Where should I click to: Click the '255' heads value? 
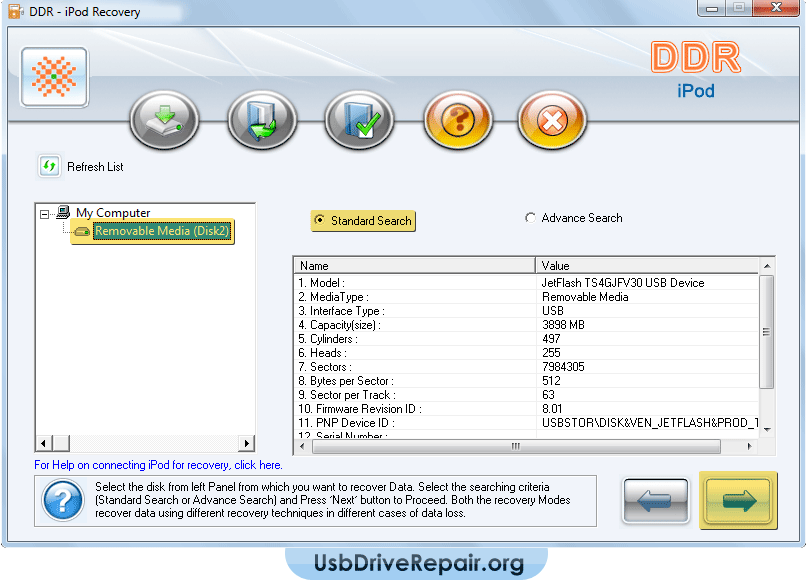(551, 353)
